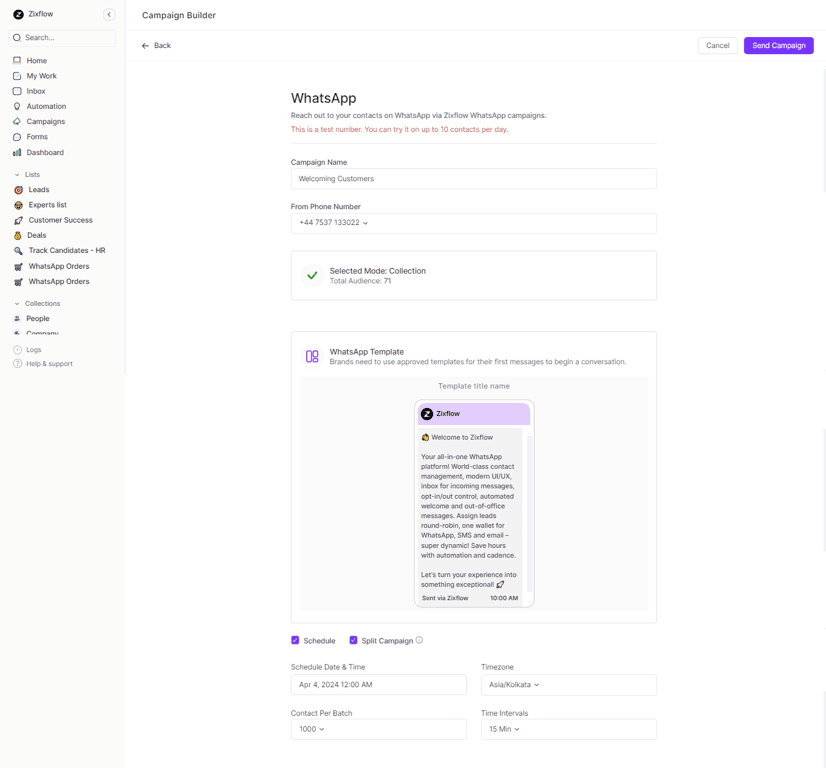Click the Send Campaign button

pos(778,46)
